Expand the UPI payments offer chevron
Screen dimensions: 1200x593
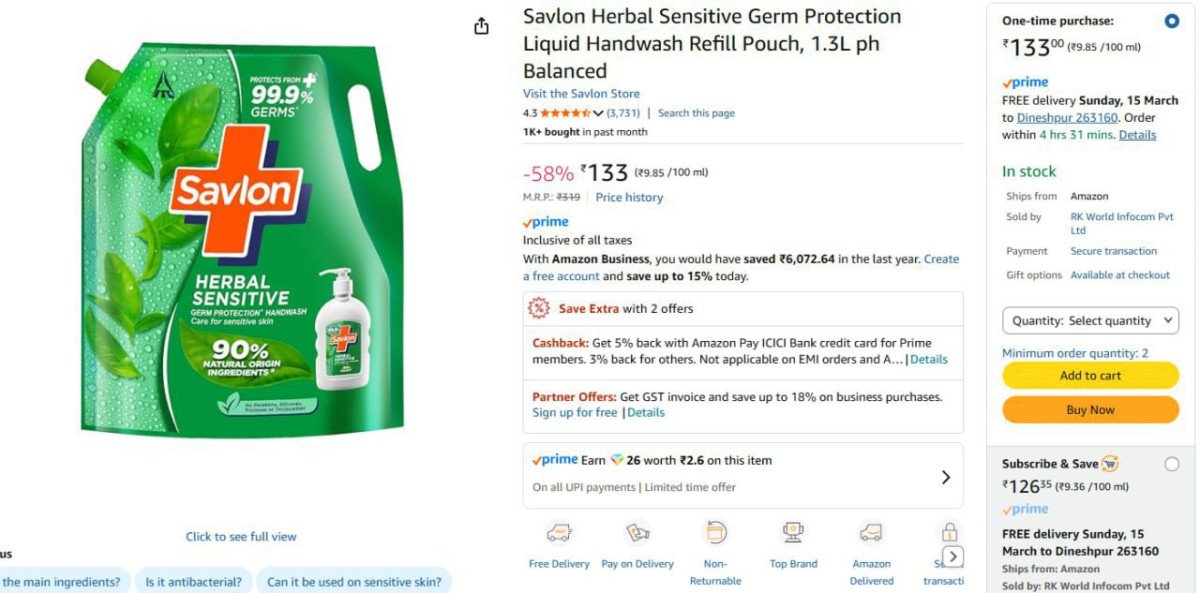coord(945,477)
